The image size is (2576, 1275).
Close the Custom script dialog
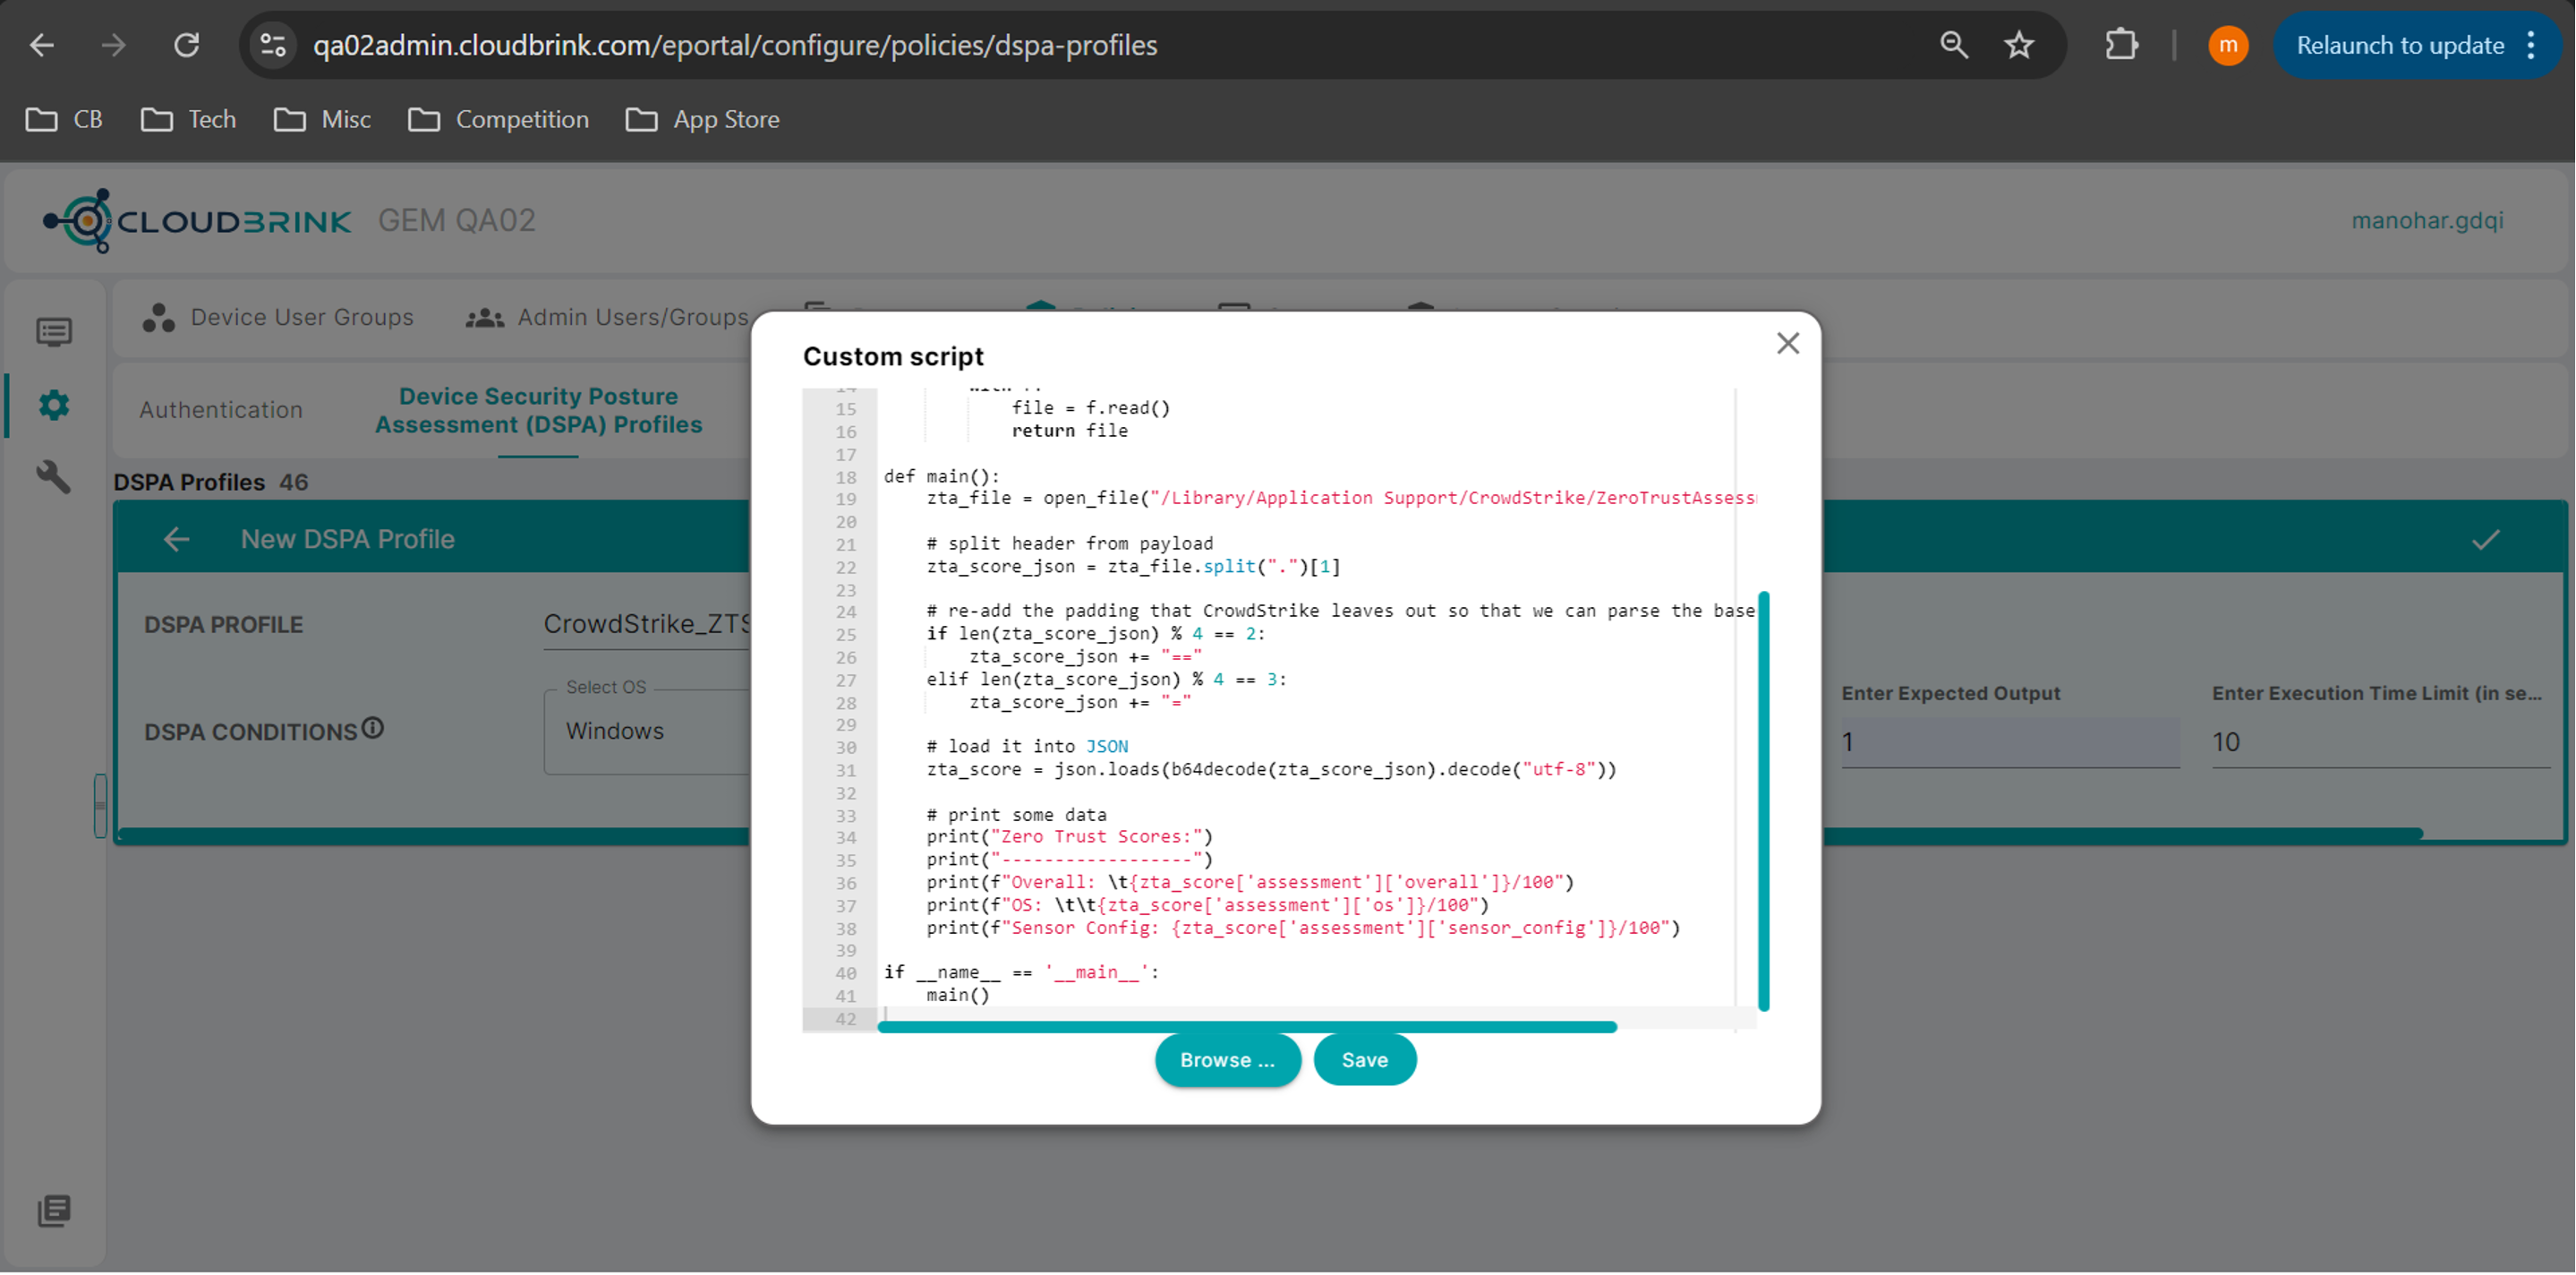[x=1787, y=343]
